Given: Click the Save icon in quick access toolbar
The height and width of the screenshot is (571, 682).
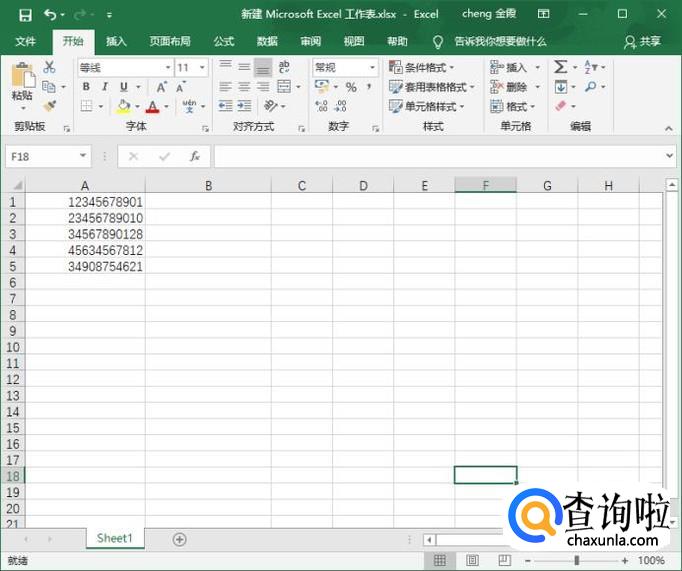Looking at the screenshot, I should point(25,15).
